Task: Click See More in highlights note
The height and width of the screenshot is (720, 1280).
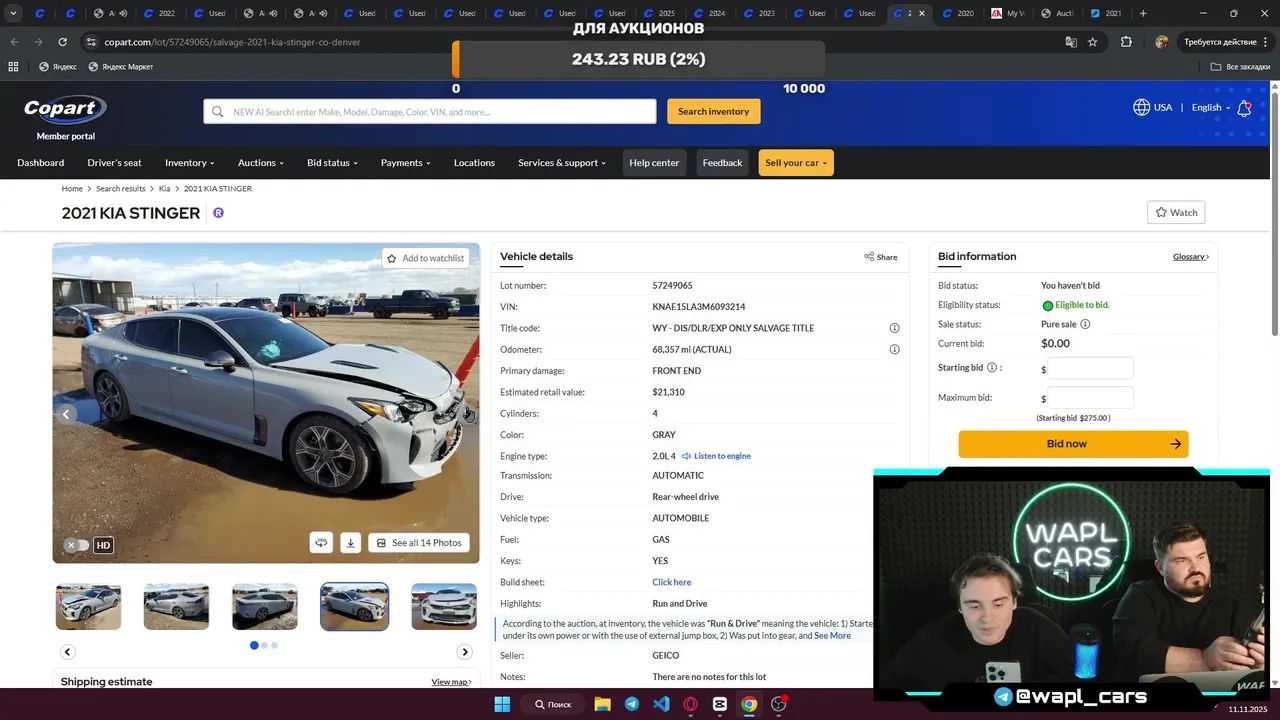Action: tap(832, 635)
